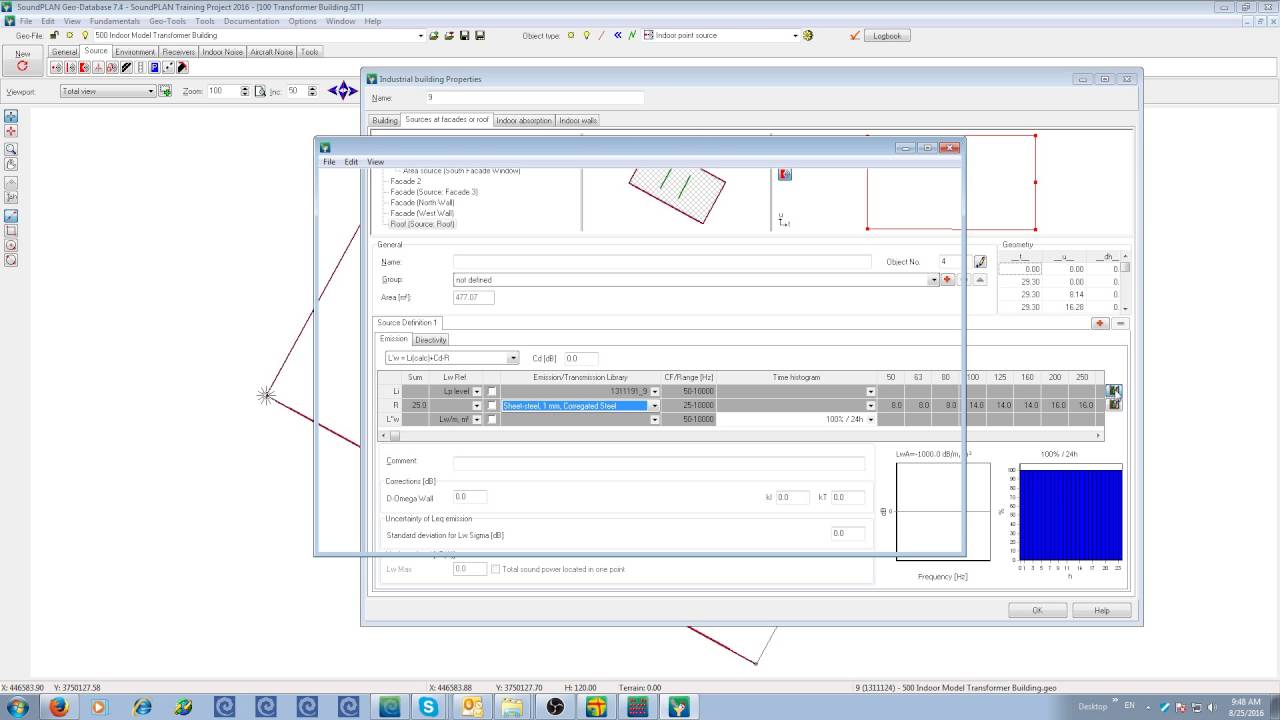1280x720 pixels.
Task: Click the first point source toolbar icon
Action: pyautogui.click(x=56, y=68)
